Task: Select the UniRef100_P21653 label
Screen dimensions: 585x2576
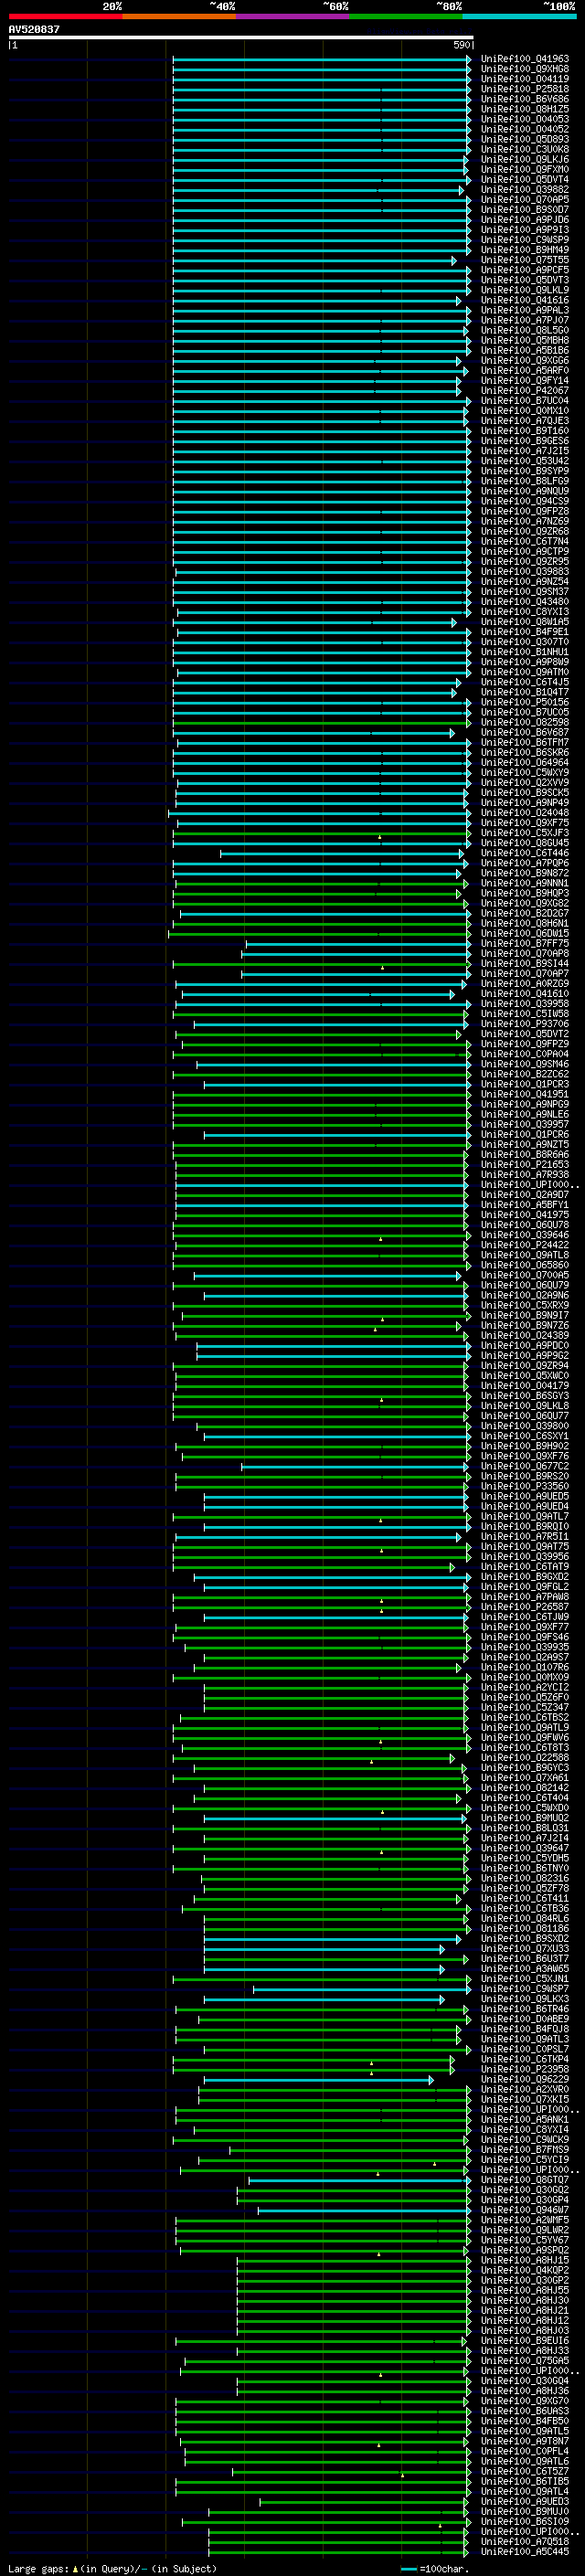Action: pyautogui.click(x=525, y=1165)
